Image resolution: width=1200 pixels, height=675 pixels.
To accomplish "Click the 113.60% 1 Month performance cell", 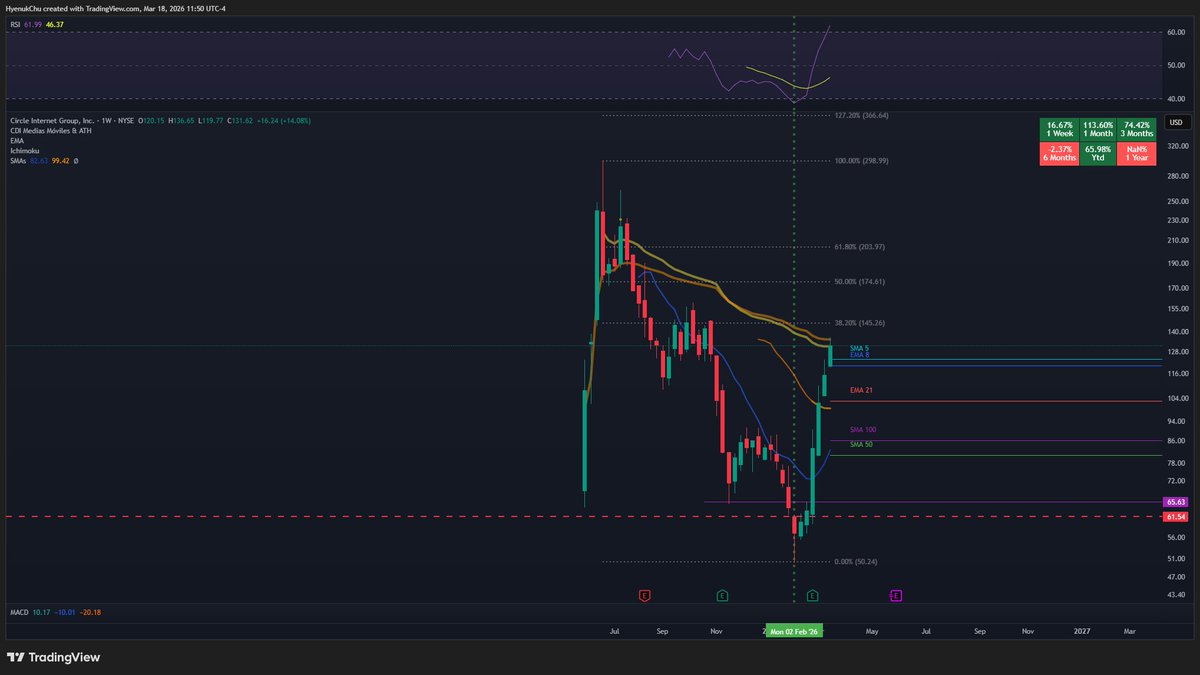I will 1098,128.
